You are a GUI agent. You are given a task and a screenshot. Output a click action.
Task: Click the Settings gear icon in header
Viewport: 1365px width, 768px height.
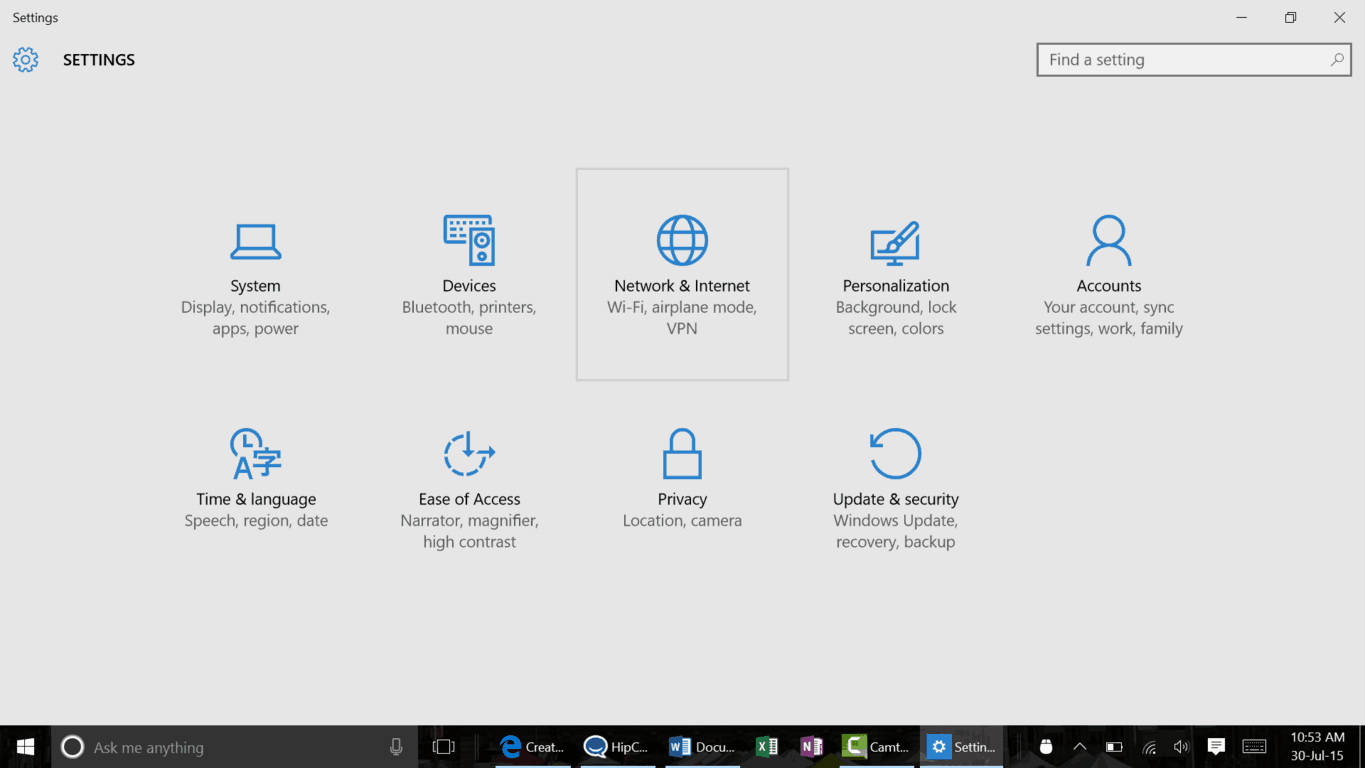25,60
